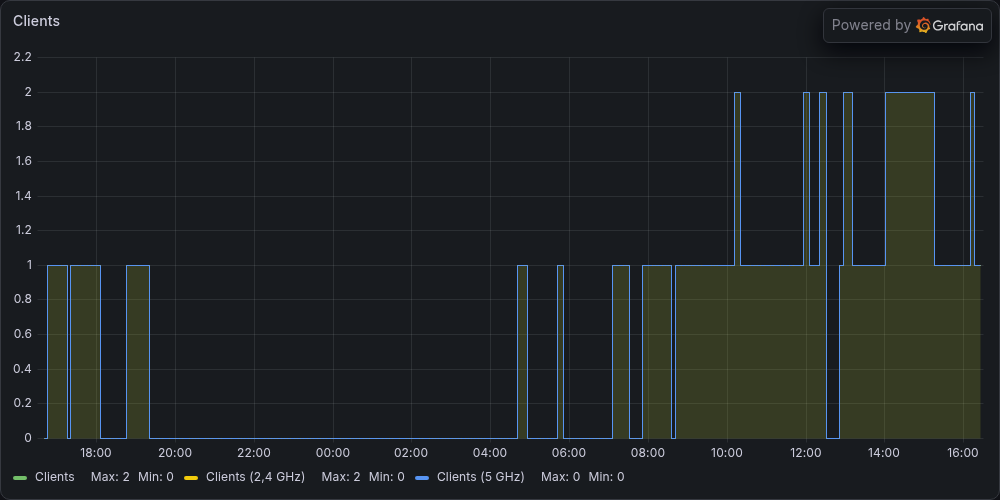Click the 20:00 time axis label
Viewport: 1000px width, 500px height.
tap(175, 453)
